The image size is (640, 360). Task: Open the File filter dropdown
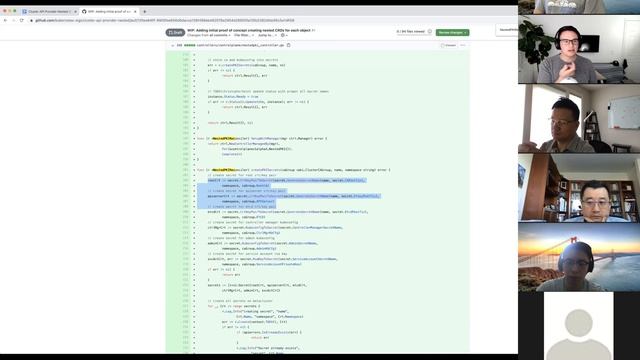point(244,36)
